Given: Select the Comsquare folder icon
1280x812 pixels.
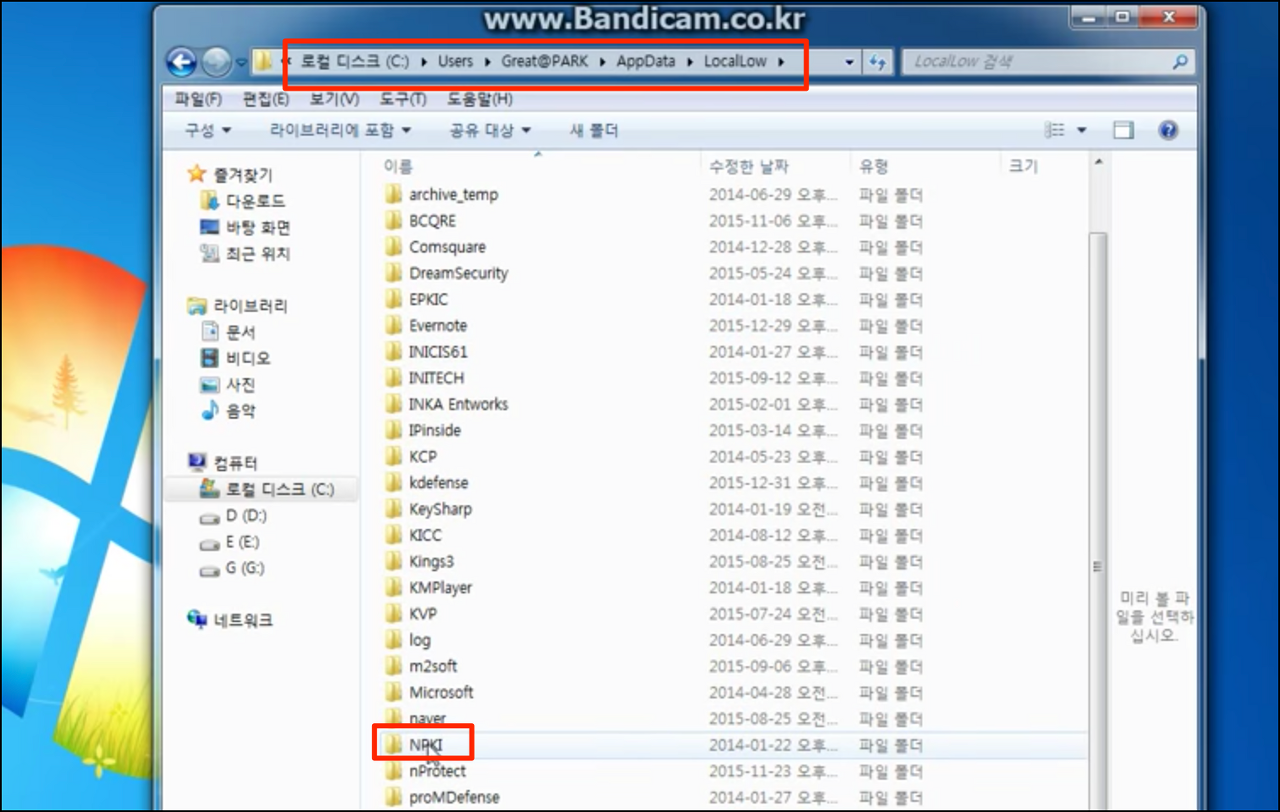Looking at the screenshot, I should pyautogui.click(x=393, y=247).
